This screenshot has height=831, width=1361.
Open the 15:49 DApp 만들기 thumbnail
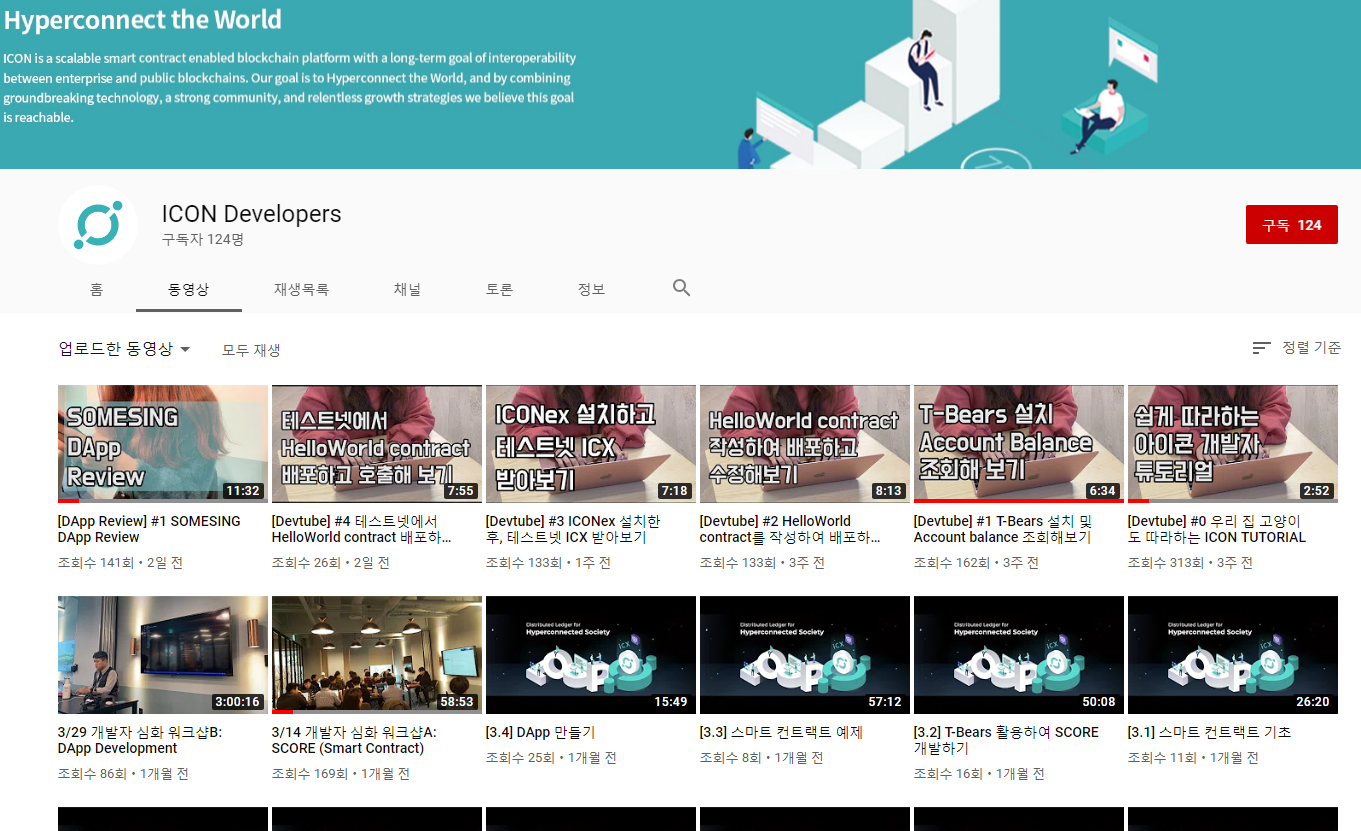tap(591, 655)
